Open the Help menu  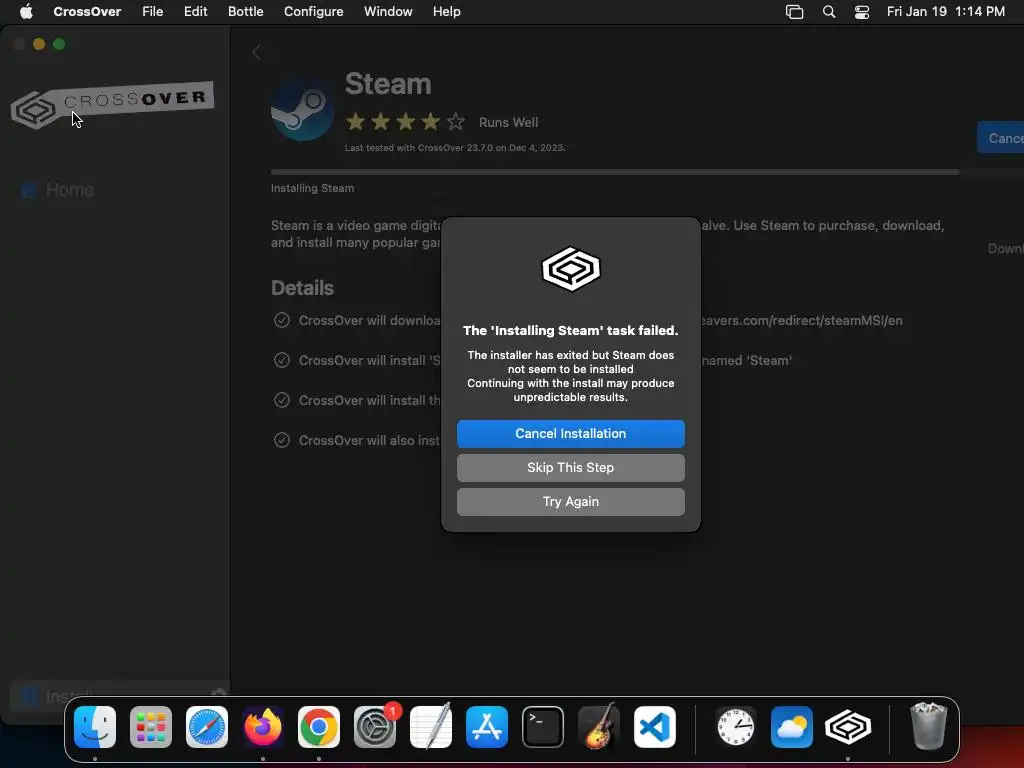coord(447,11)
